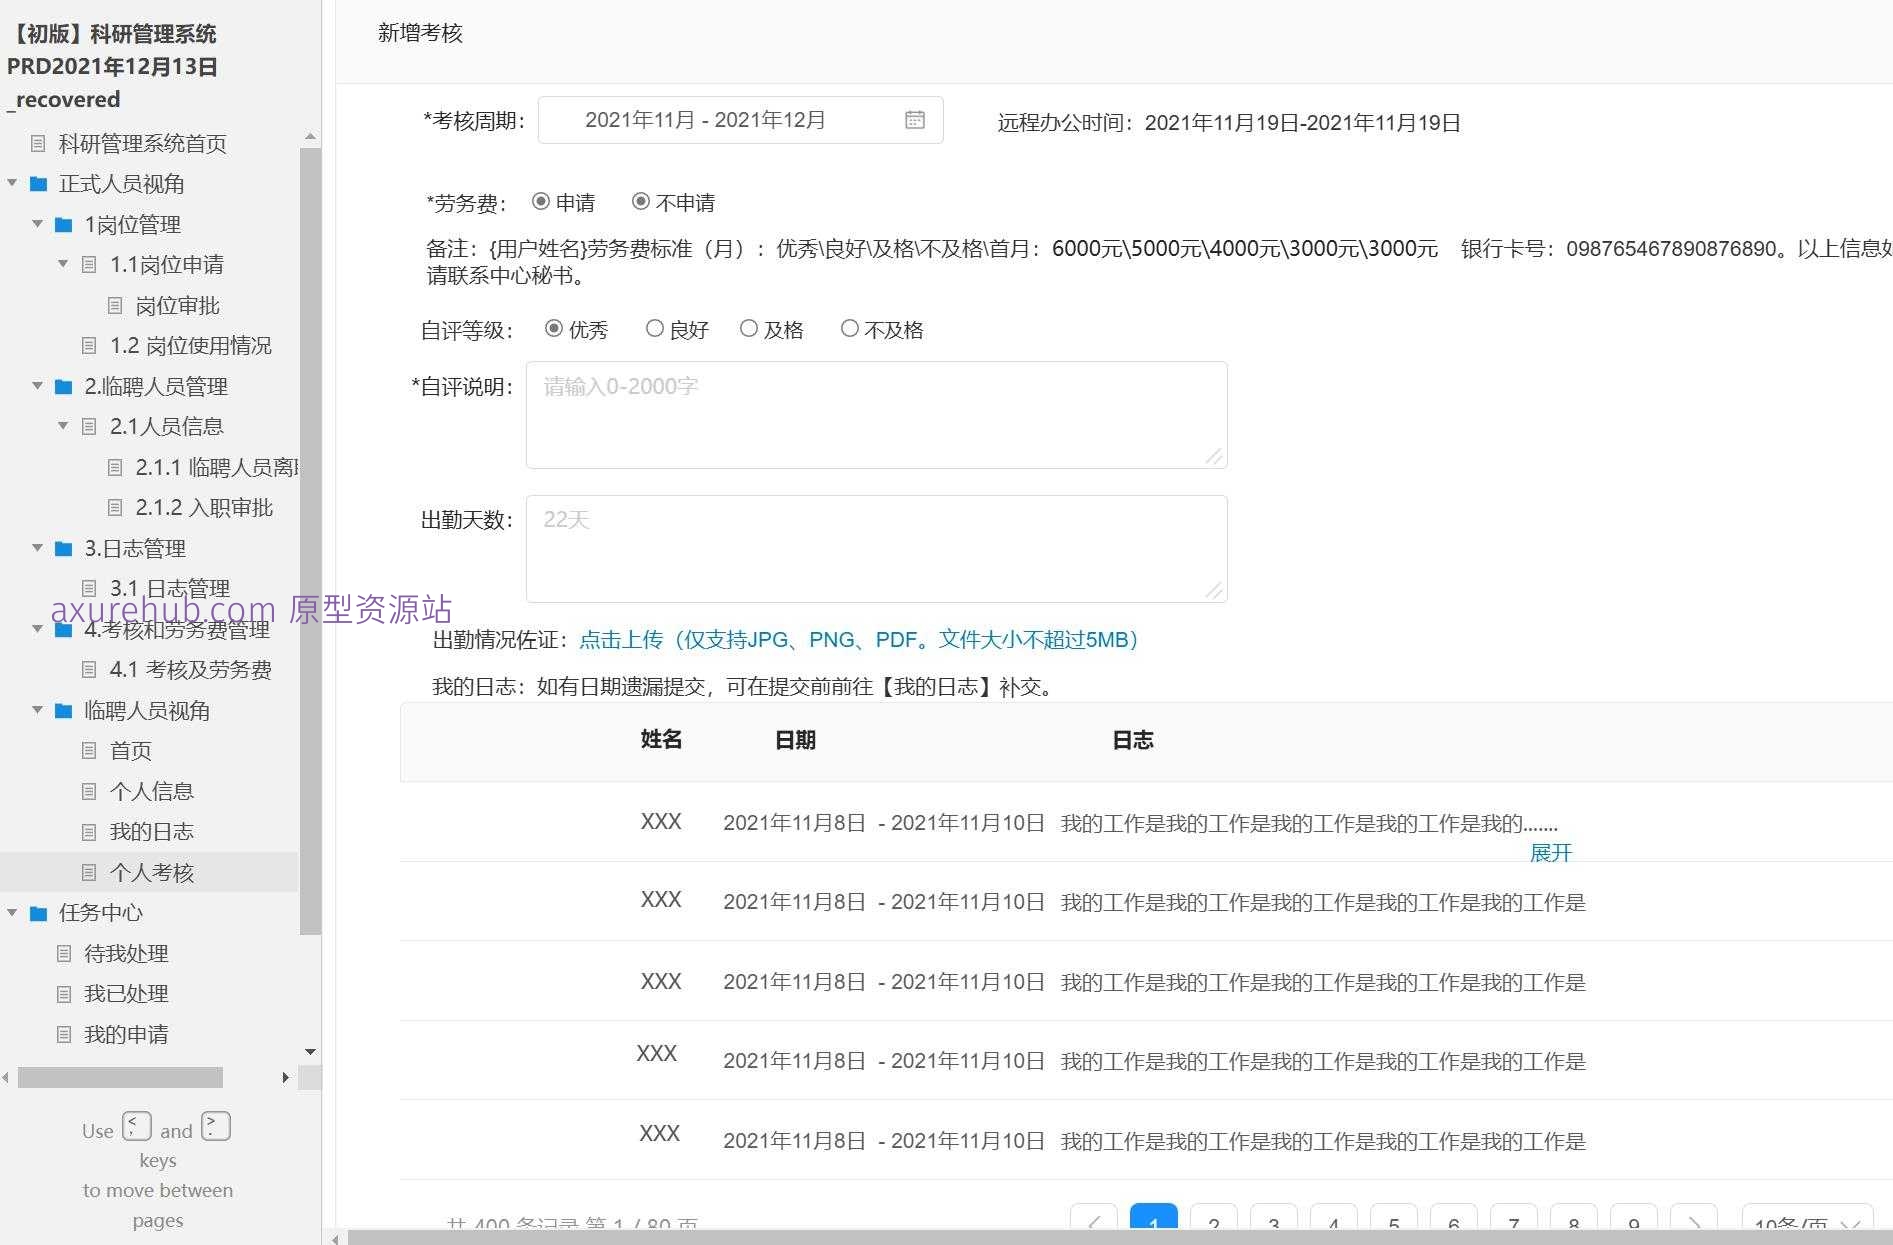Select 个人考核 page icon in sidebar
1893x1245 pixels.
(x=89, y=872)
